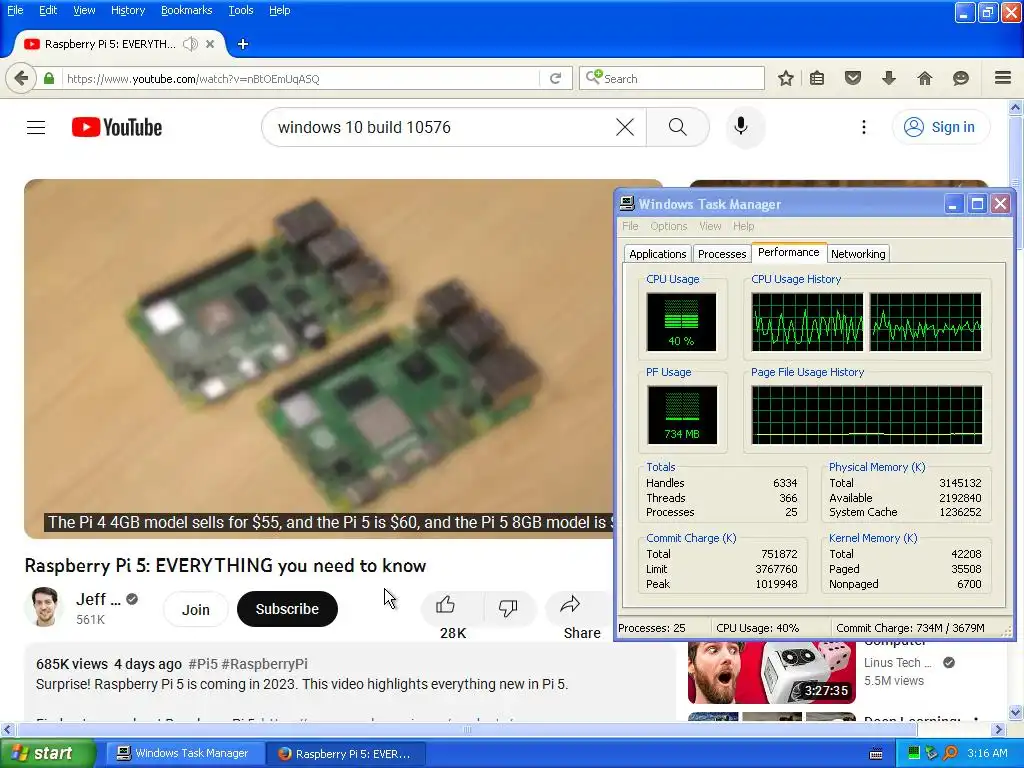Open the Firefox hamburger menu
Viewport: 1024px width, 768px height.
(x=1003, y=78)
